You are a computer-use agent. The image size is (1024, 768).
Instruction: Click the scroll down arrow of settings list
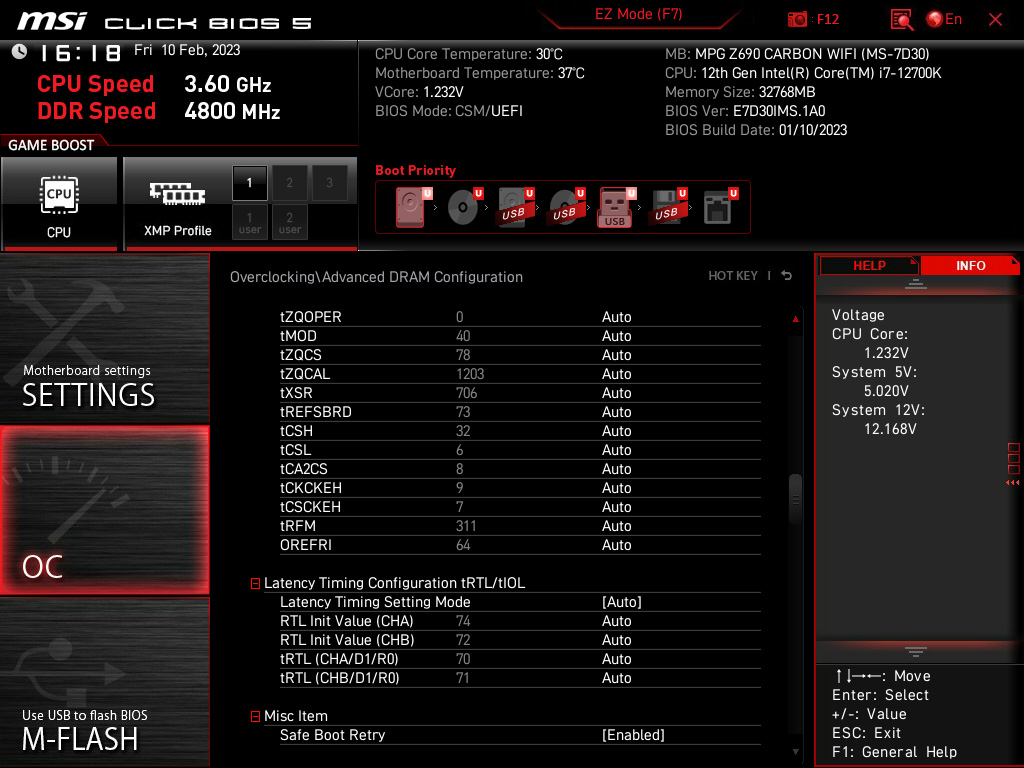795,752
